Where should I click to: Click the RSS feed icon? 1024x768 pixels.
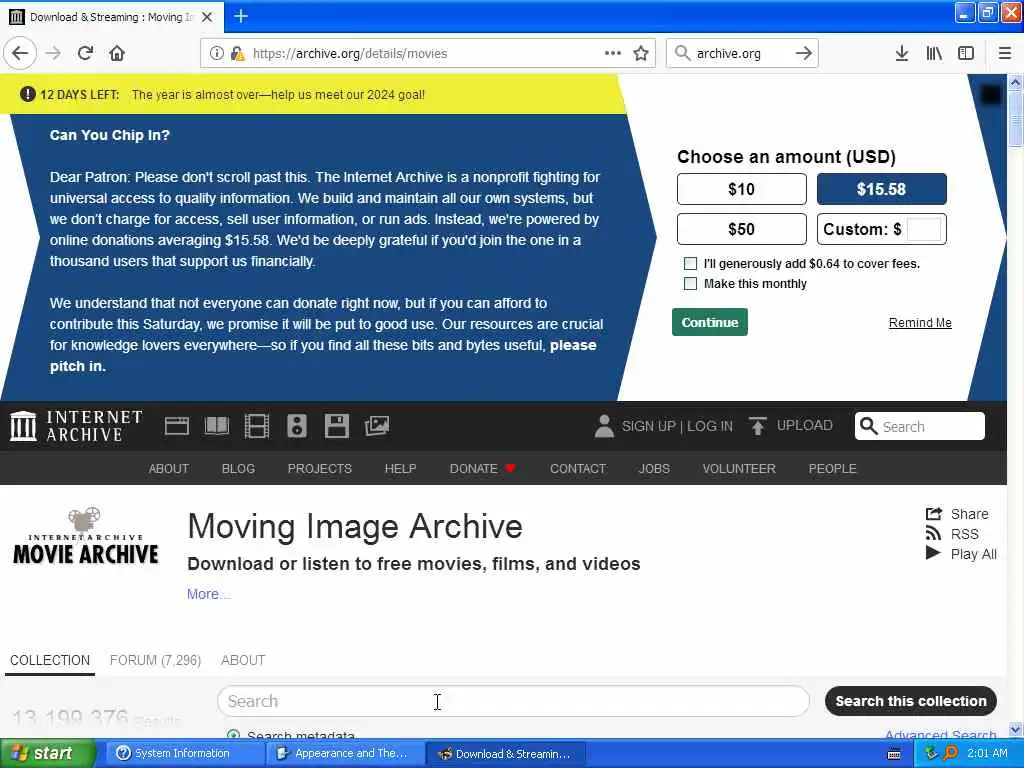934,534
